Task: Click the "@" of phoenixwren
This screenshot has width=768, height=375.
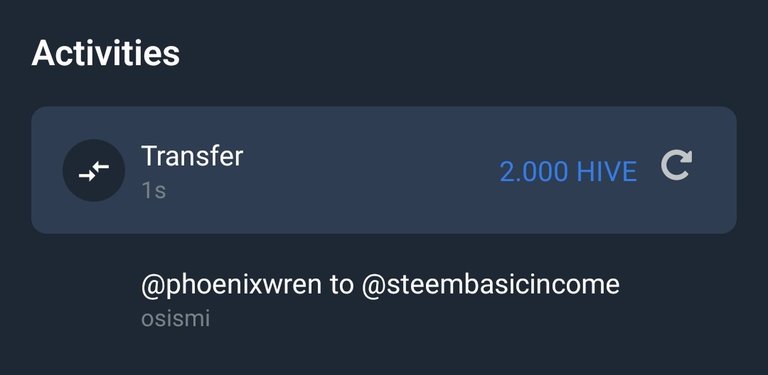Action: (152, 286)
